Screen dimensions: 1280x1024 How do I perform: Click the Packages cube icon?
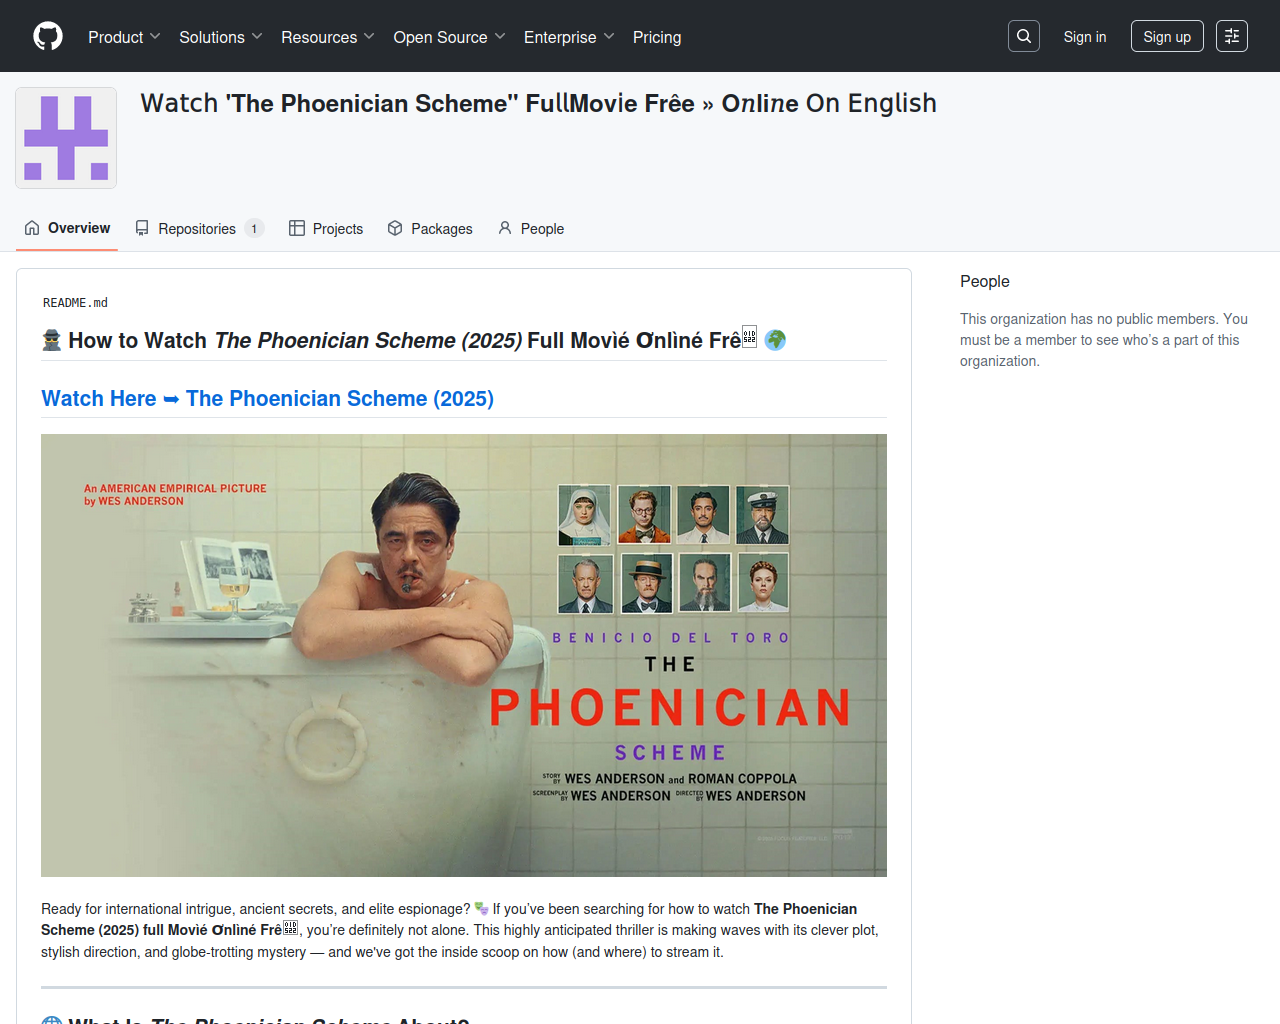(x=395, y=228)
